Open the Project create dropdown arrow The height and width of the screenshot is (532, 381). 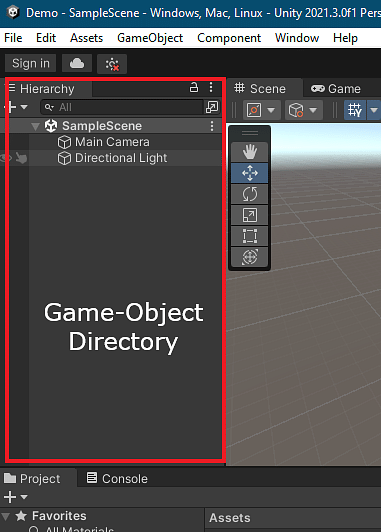tap(24, 497)
